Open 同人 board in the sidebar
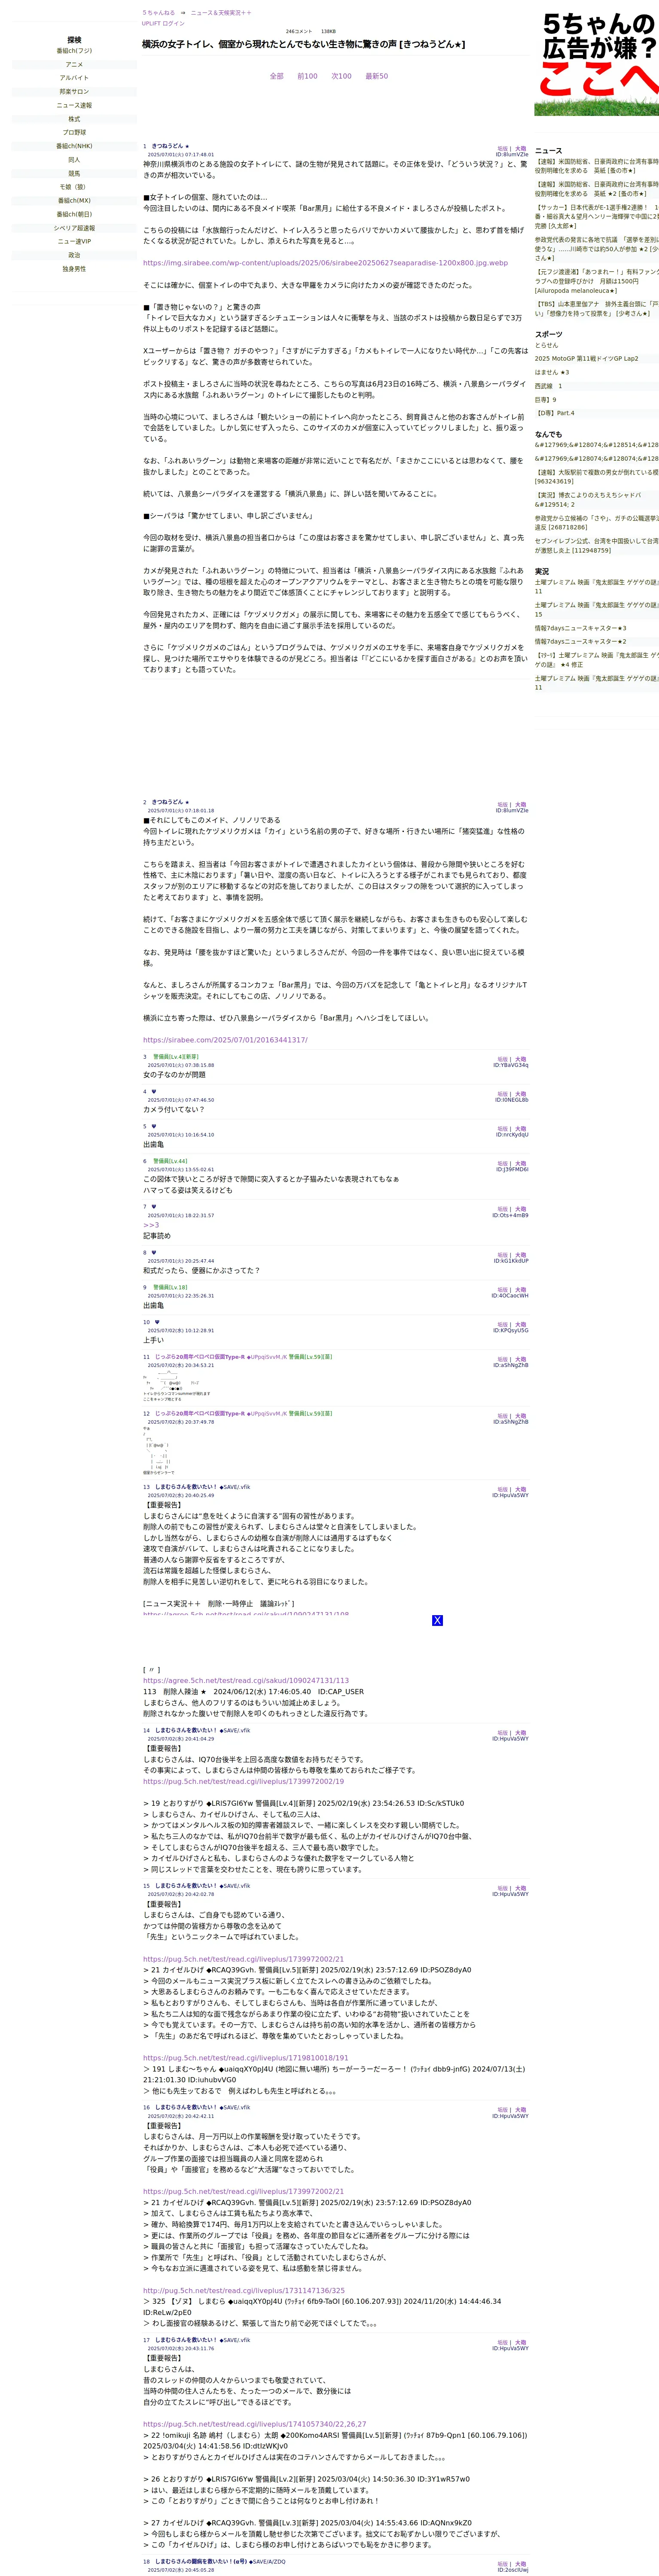The height and width of the screenshot is (2576, 659). pyautogui.click(x=74, y=160)
